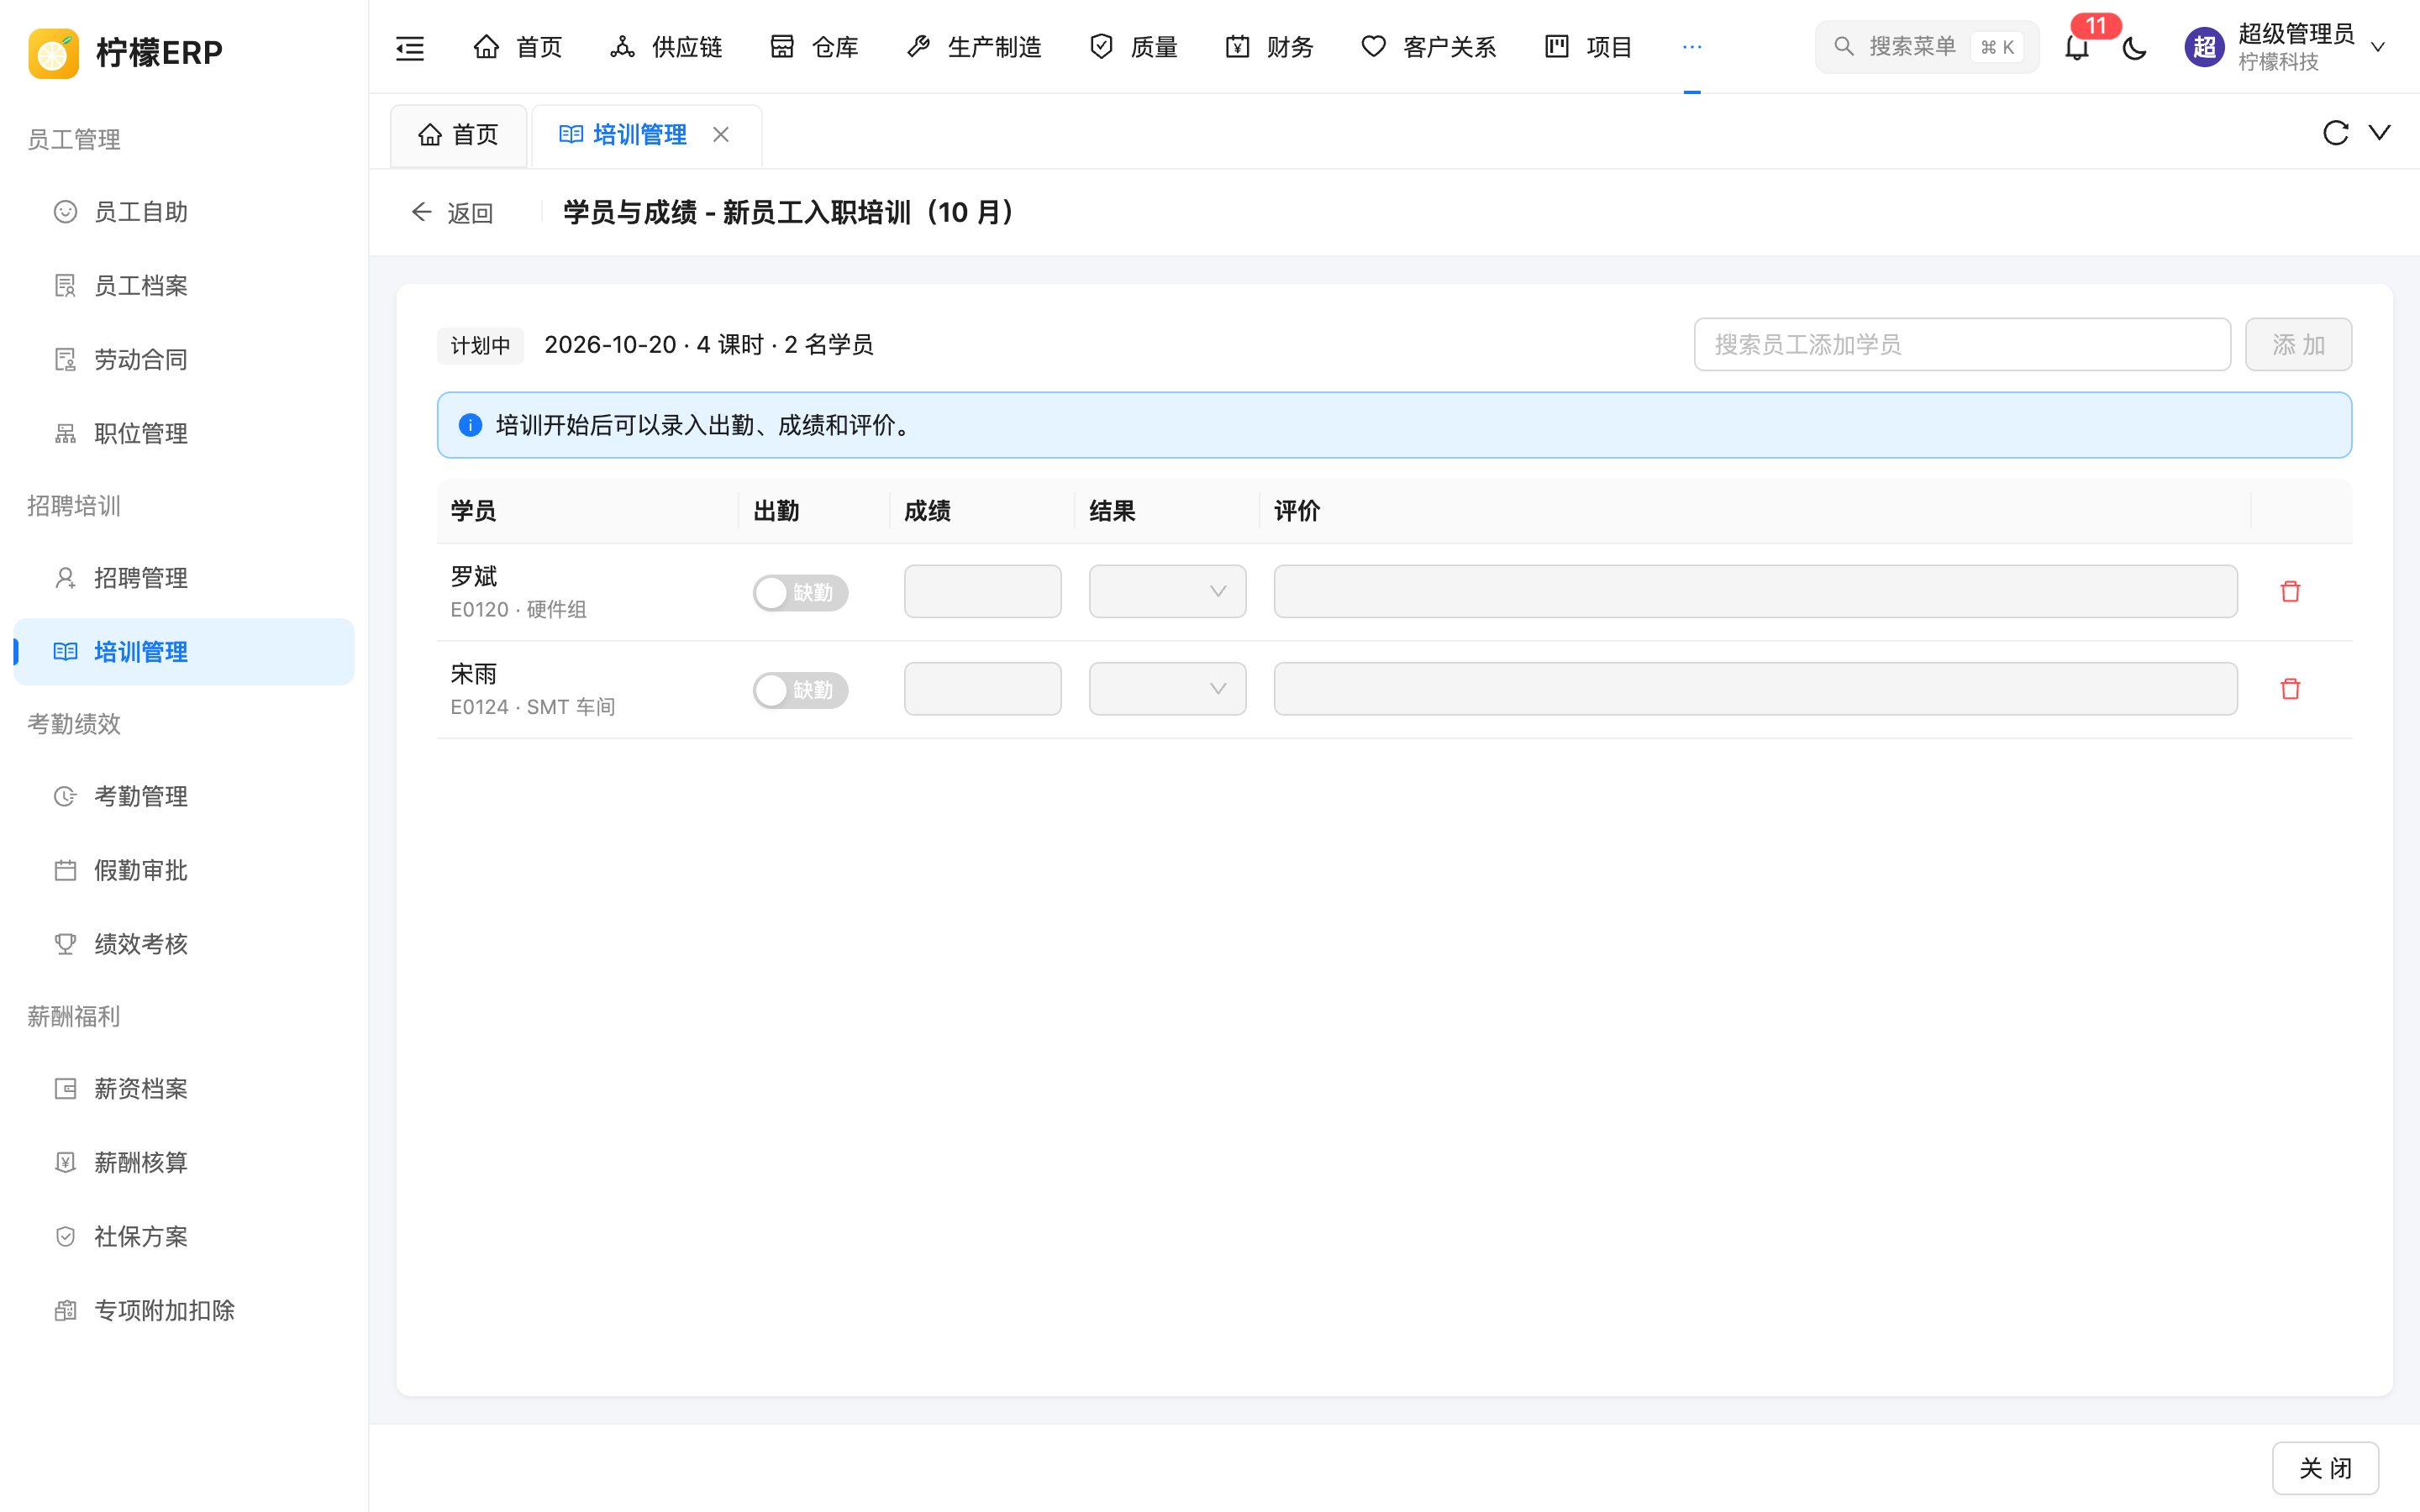This screenshot has height=1512, width=2420.
Task: Click the refresh icon in the tab bar
Action: tap(2335, 133)
